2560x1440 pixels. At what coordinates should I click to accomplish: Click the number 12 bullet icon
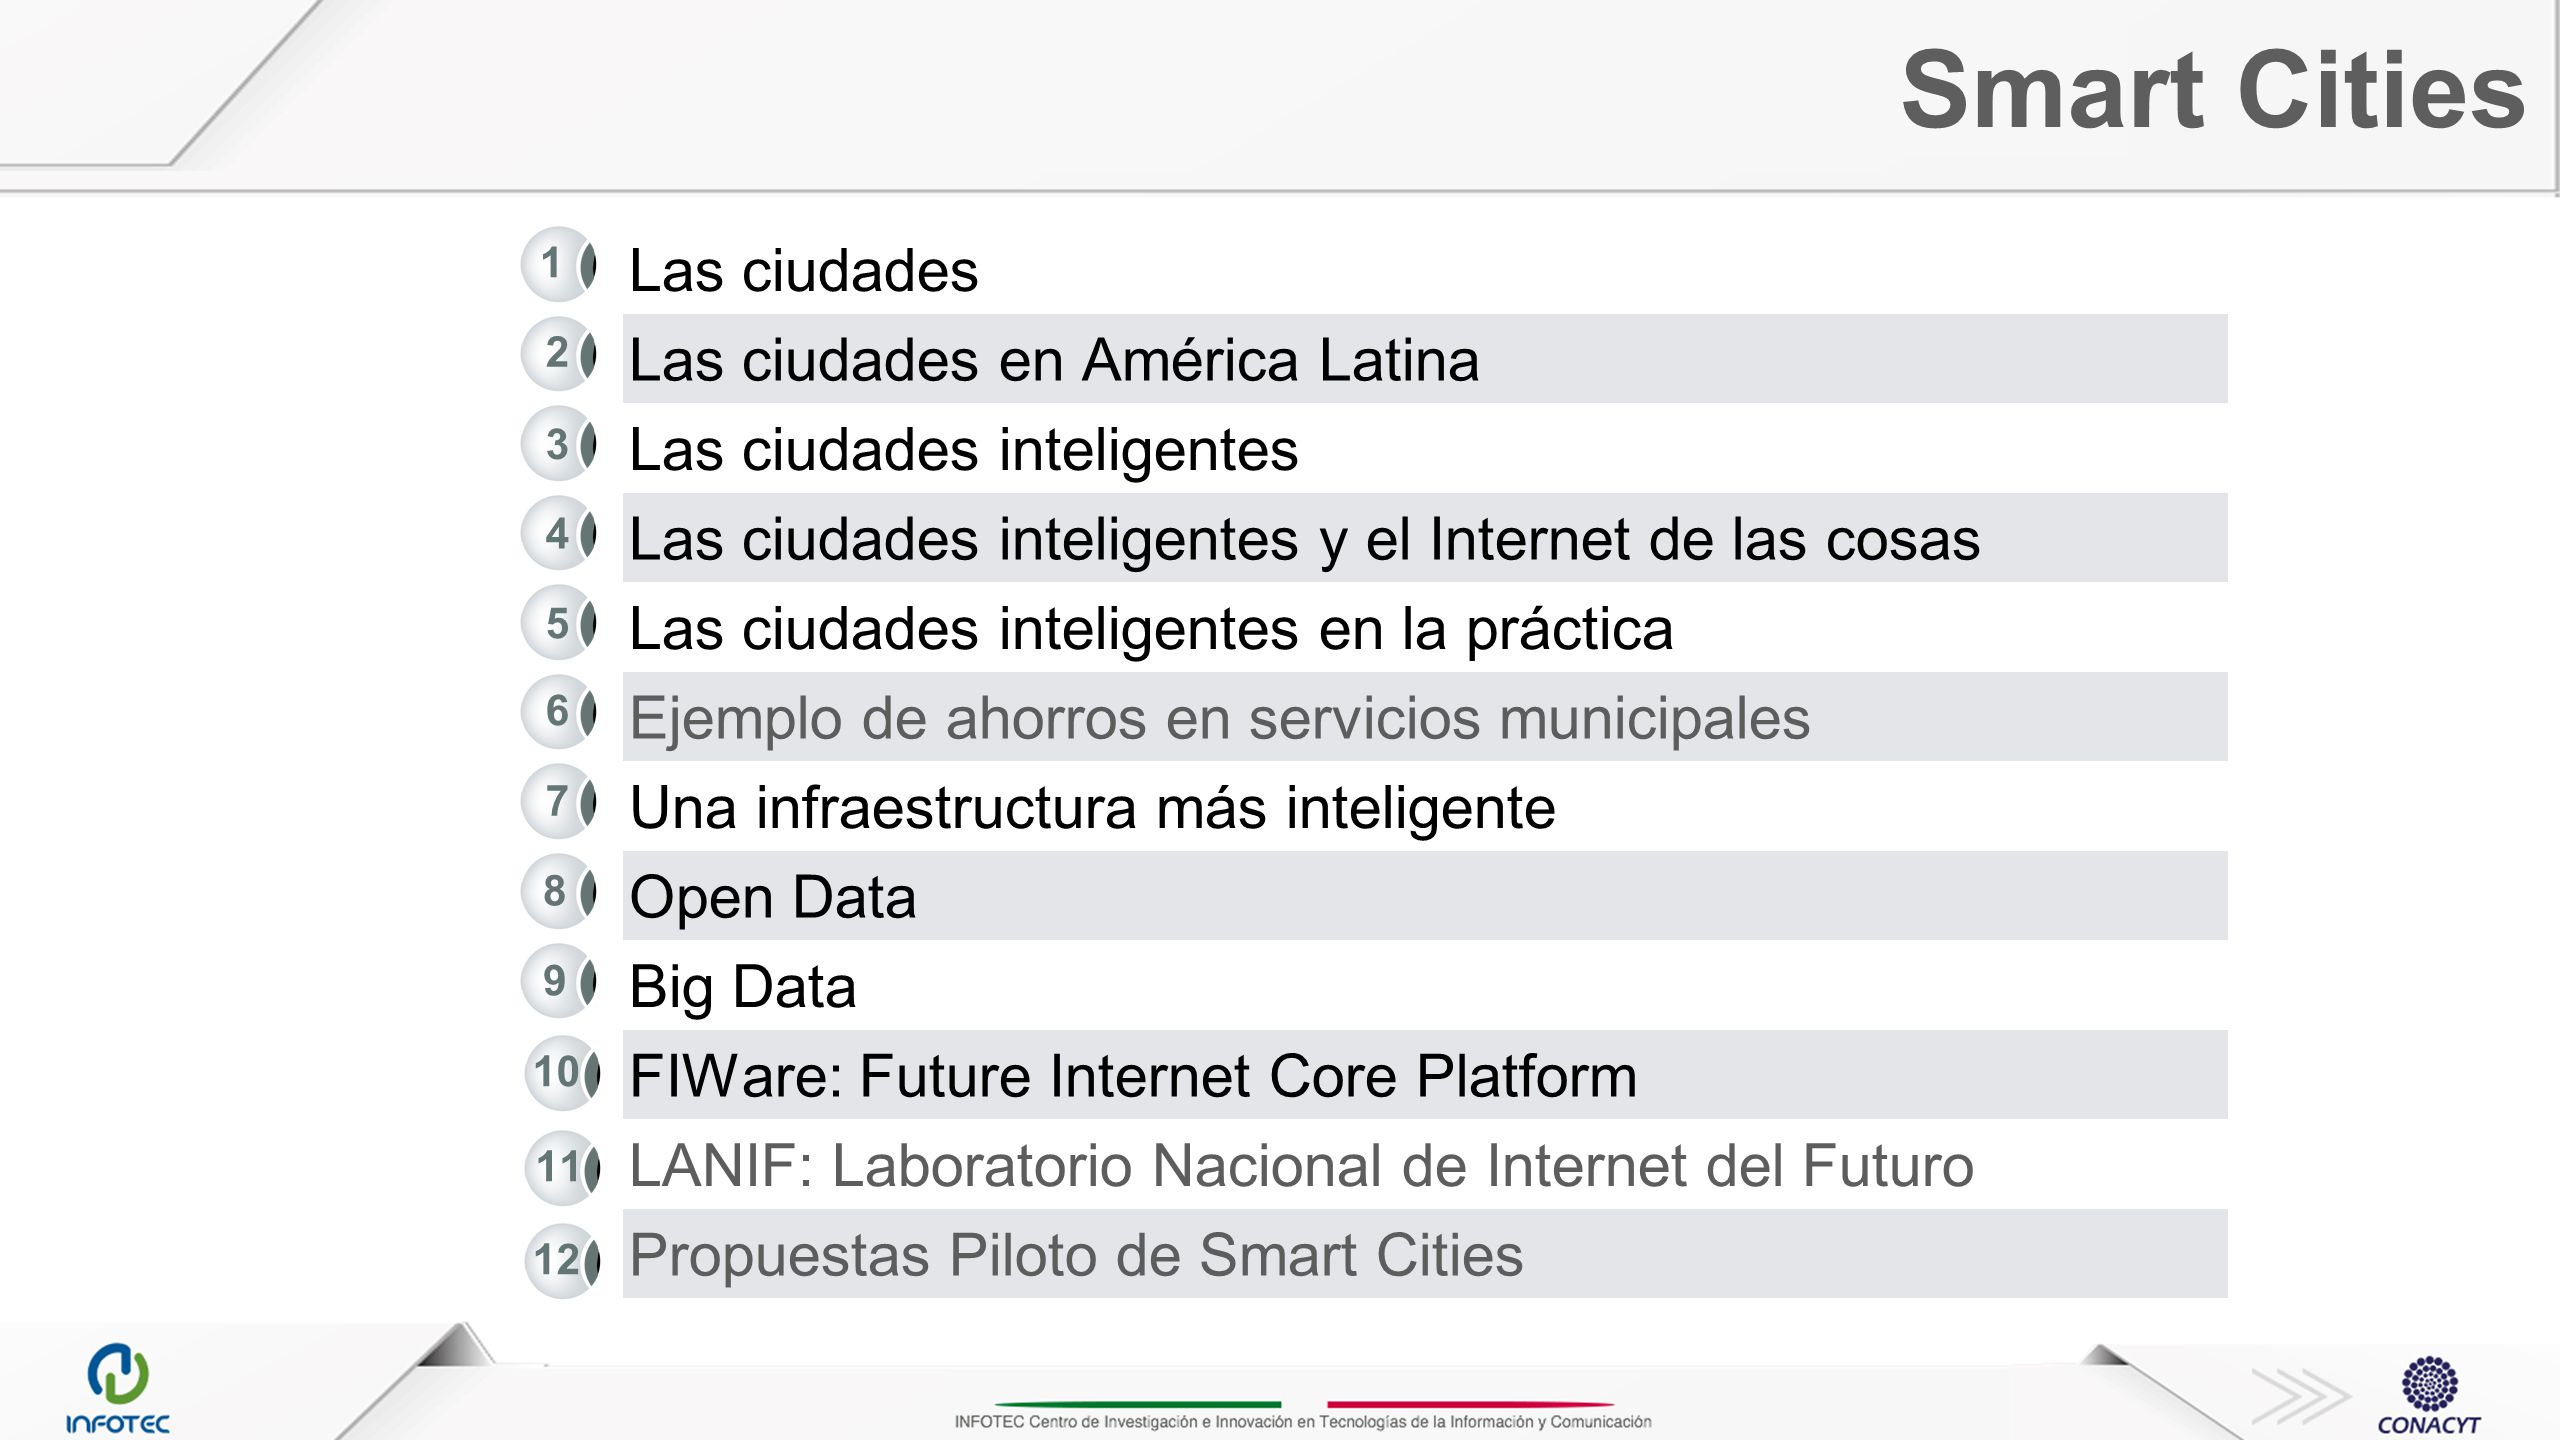tap(563, 1260)
